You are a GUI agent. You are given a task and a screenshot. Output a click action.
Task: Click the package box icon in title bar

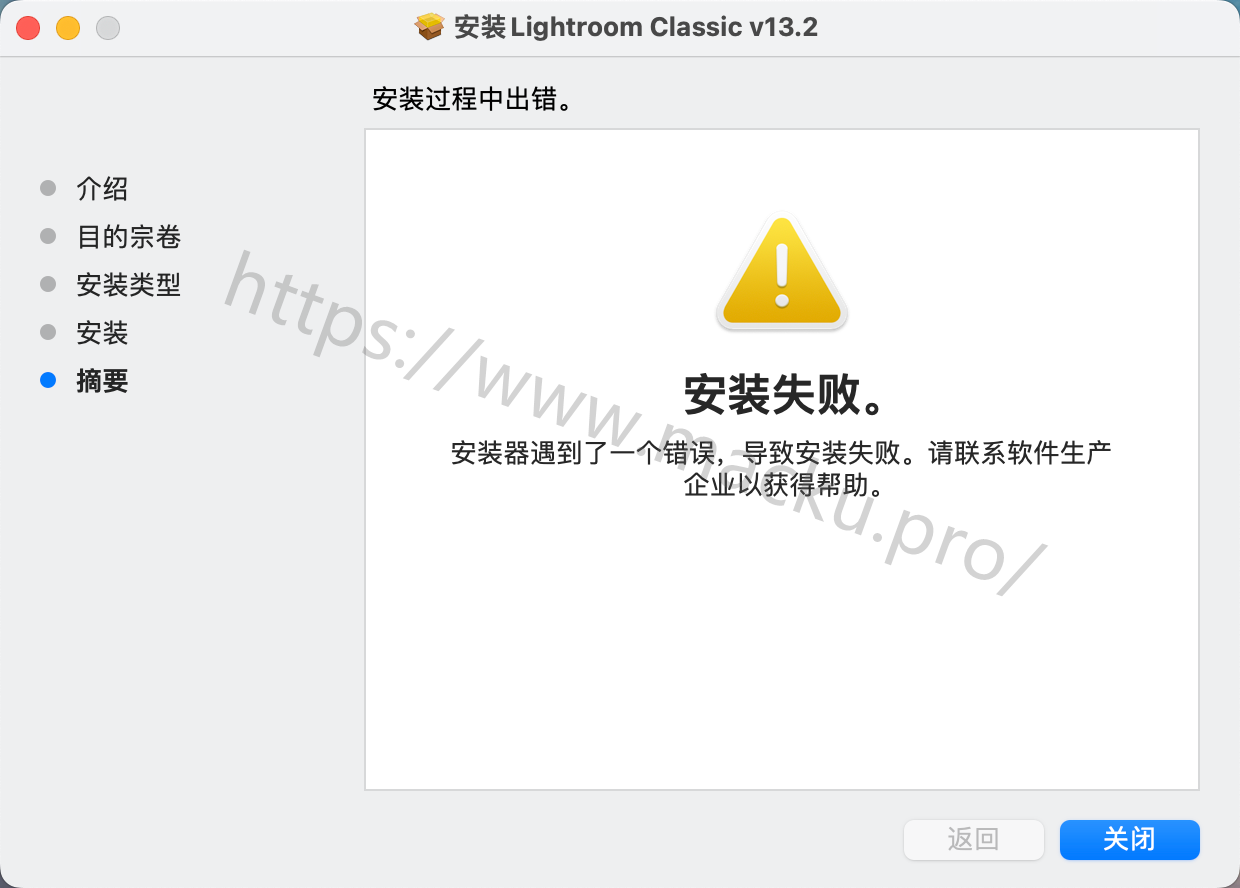pyautogui.click(x=429, y=27)
